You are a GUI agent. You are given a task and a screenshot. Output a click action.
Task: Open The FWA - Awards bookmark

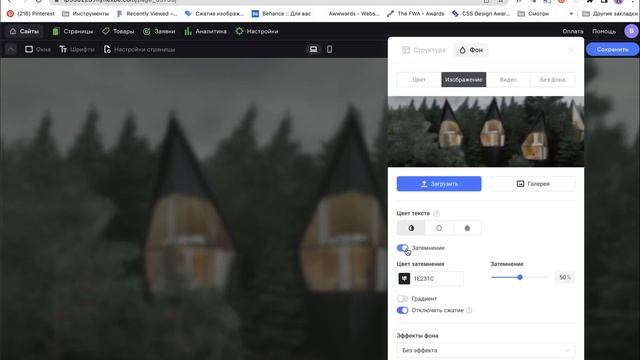tap(416, 13)
